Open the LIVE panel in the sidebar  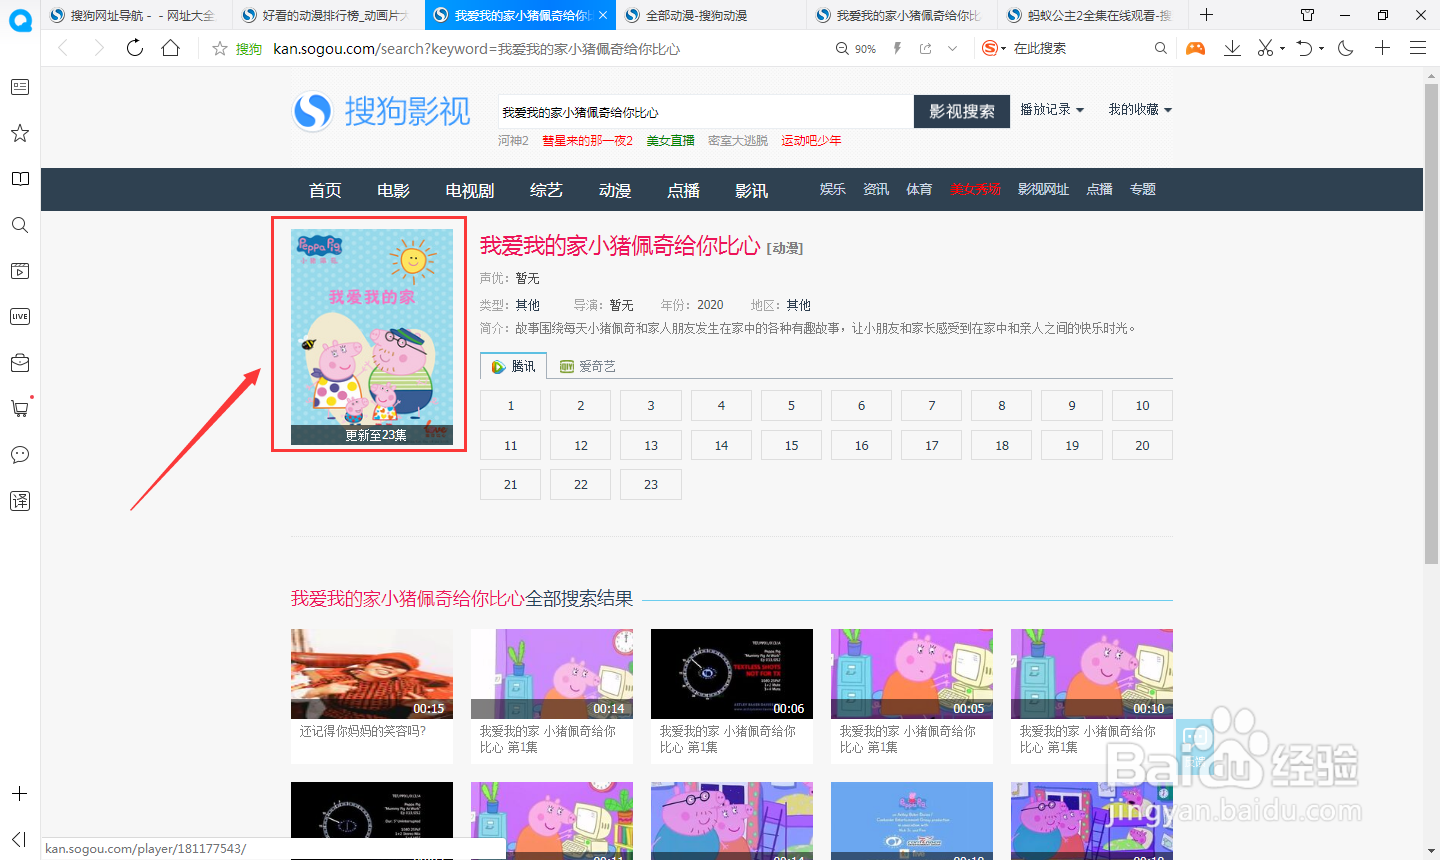[x=20, y=316]
